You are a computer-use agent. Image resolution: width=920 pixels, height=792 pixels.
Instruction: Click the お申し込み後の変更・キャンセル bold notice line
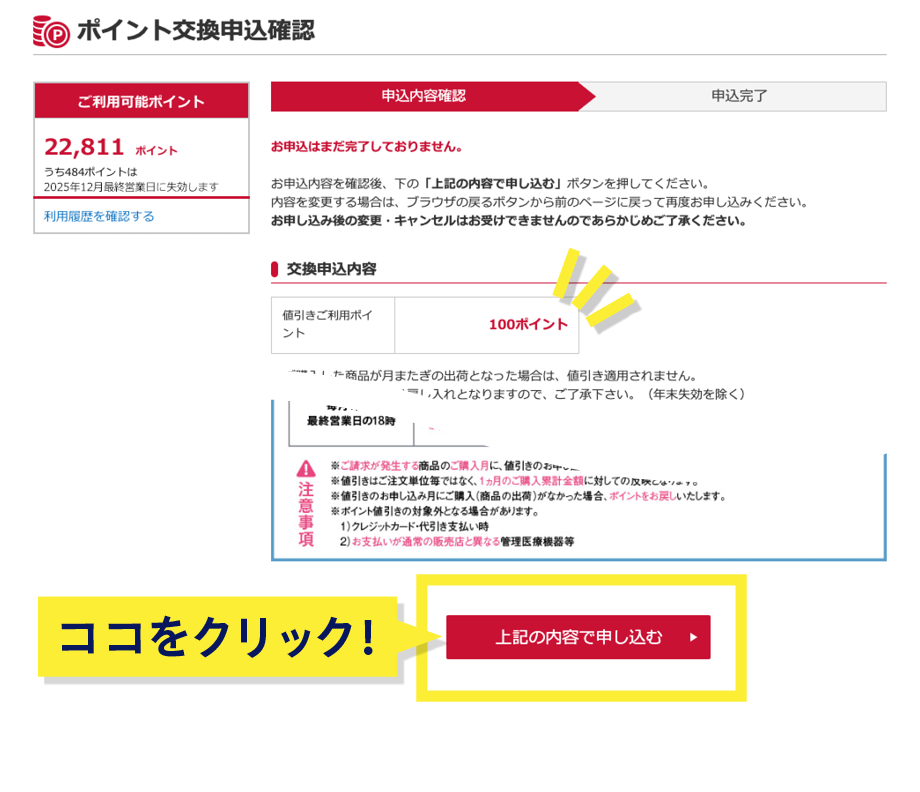point(508,221)
